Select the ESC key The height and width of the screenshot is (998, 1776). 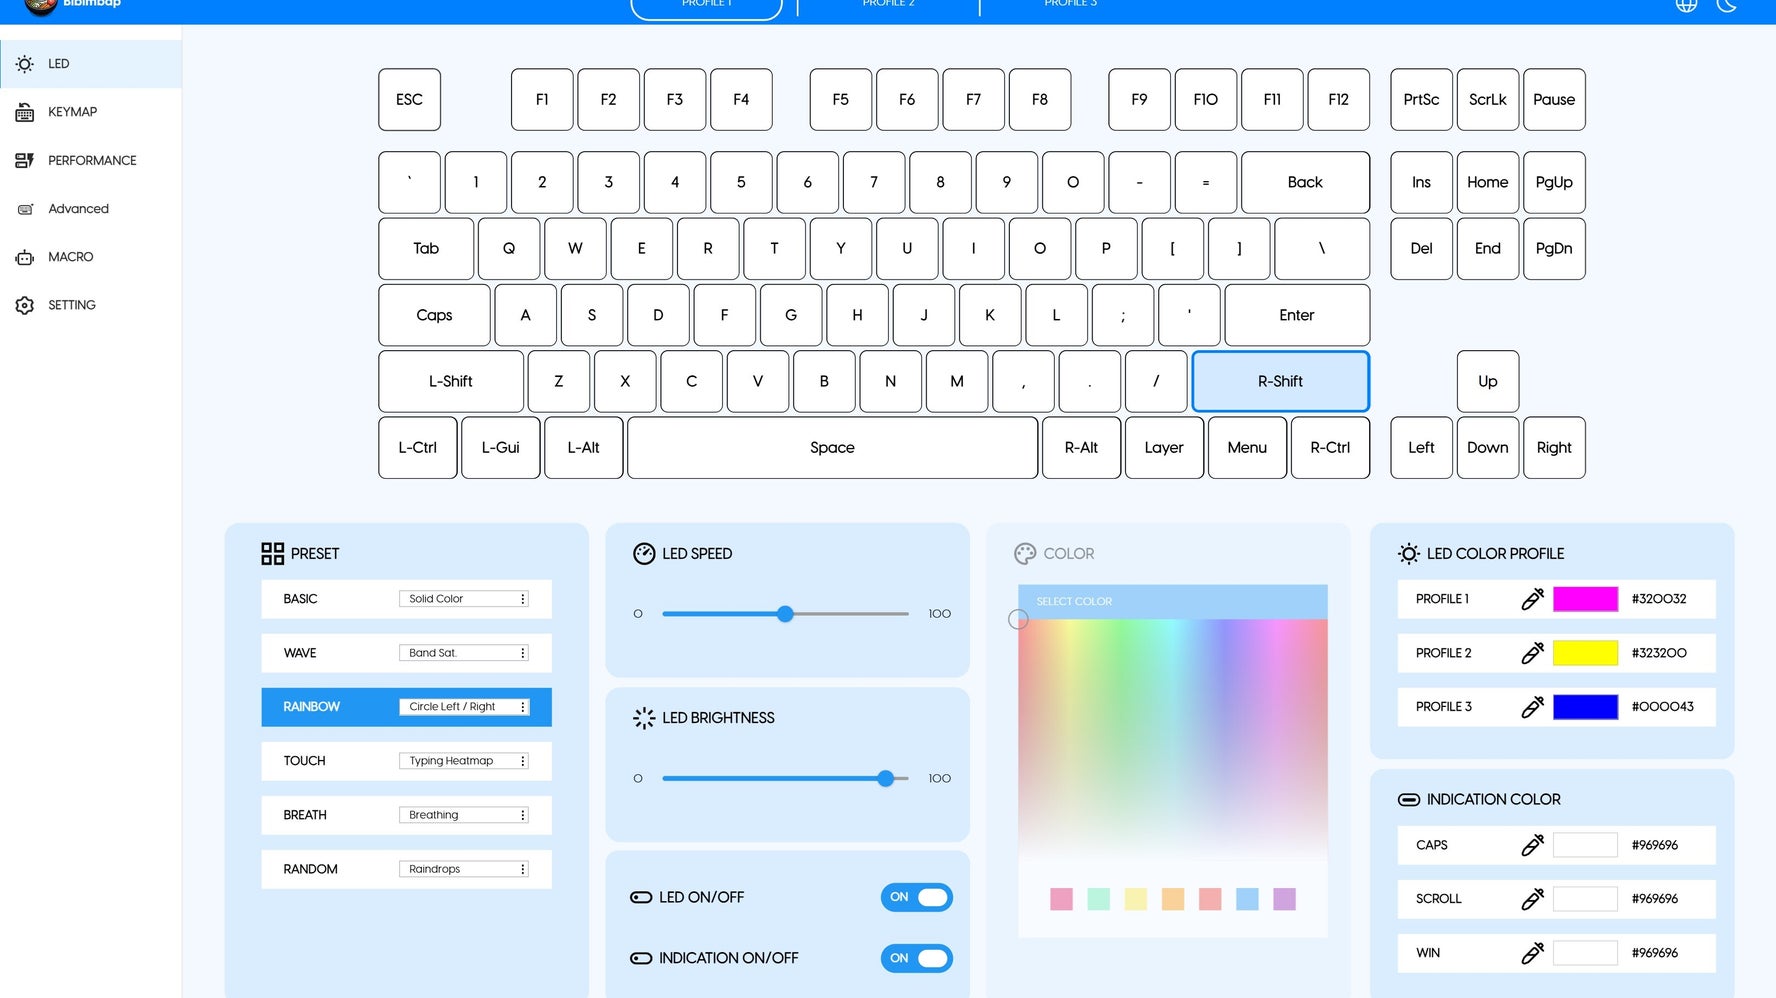coord(410,99)
